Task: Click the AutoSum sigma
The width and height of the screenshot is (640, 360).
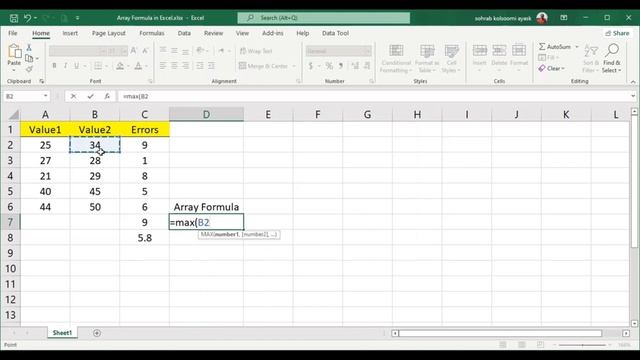Action: coord(542,47)
